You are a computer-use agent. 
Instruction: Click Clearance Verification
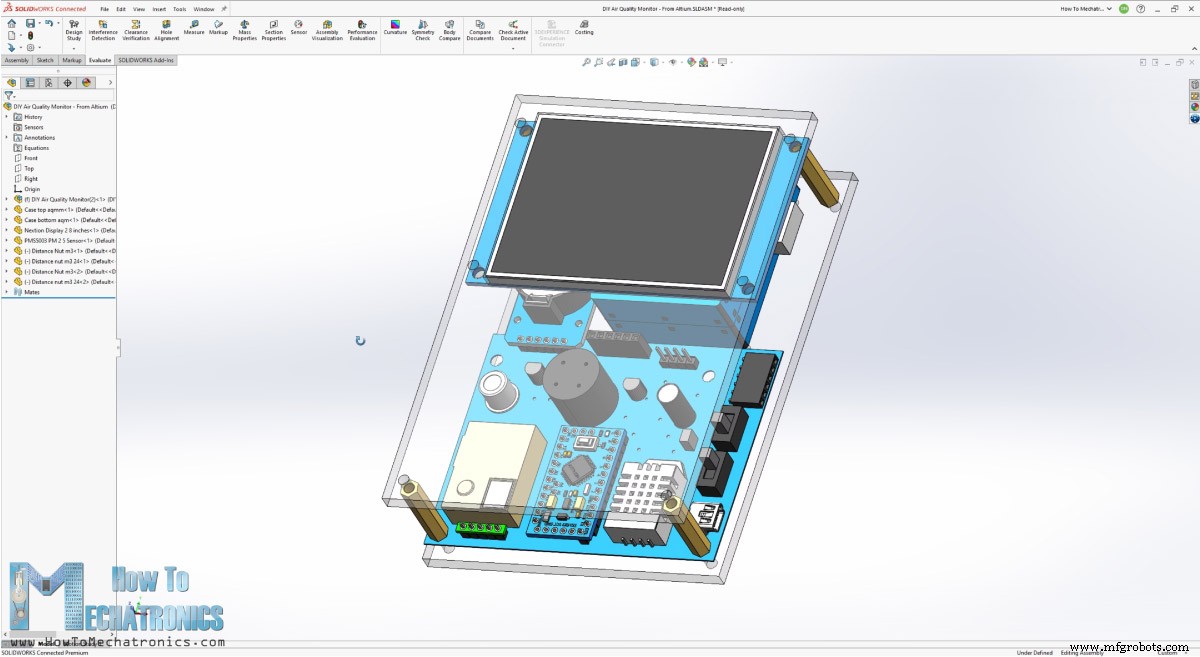point(136,30)
